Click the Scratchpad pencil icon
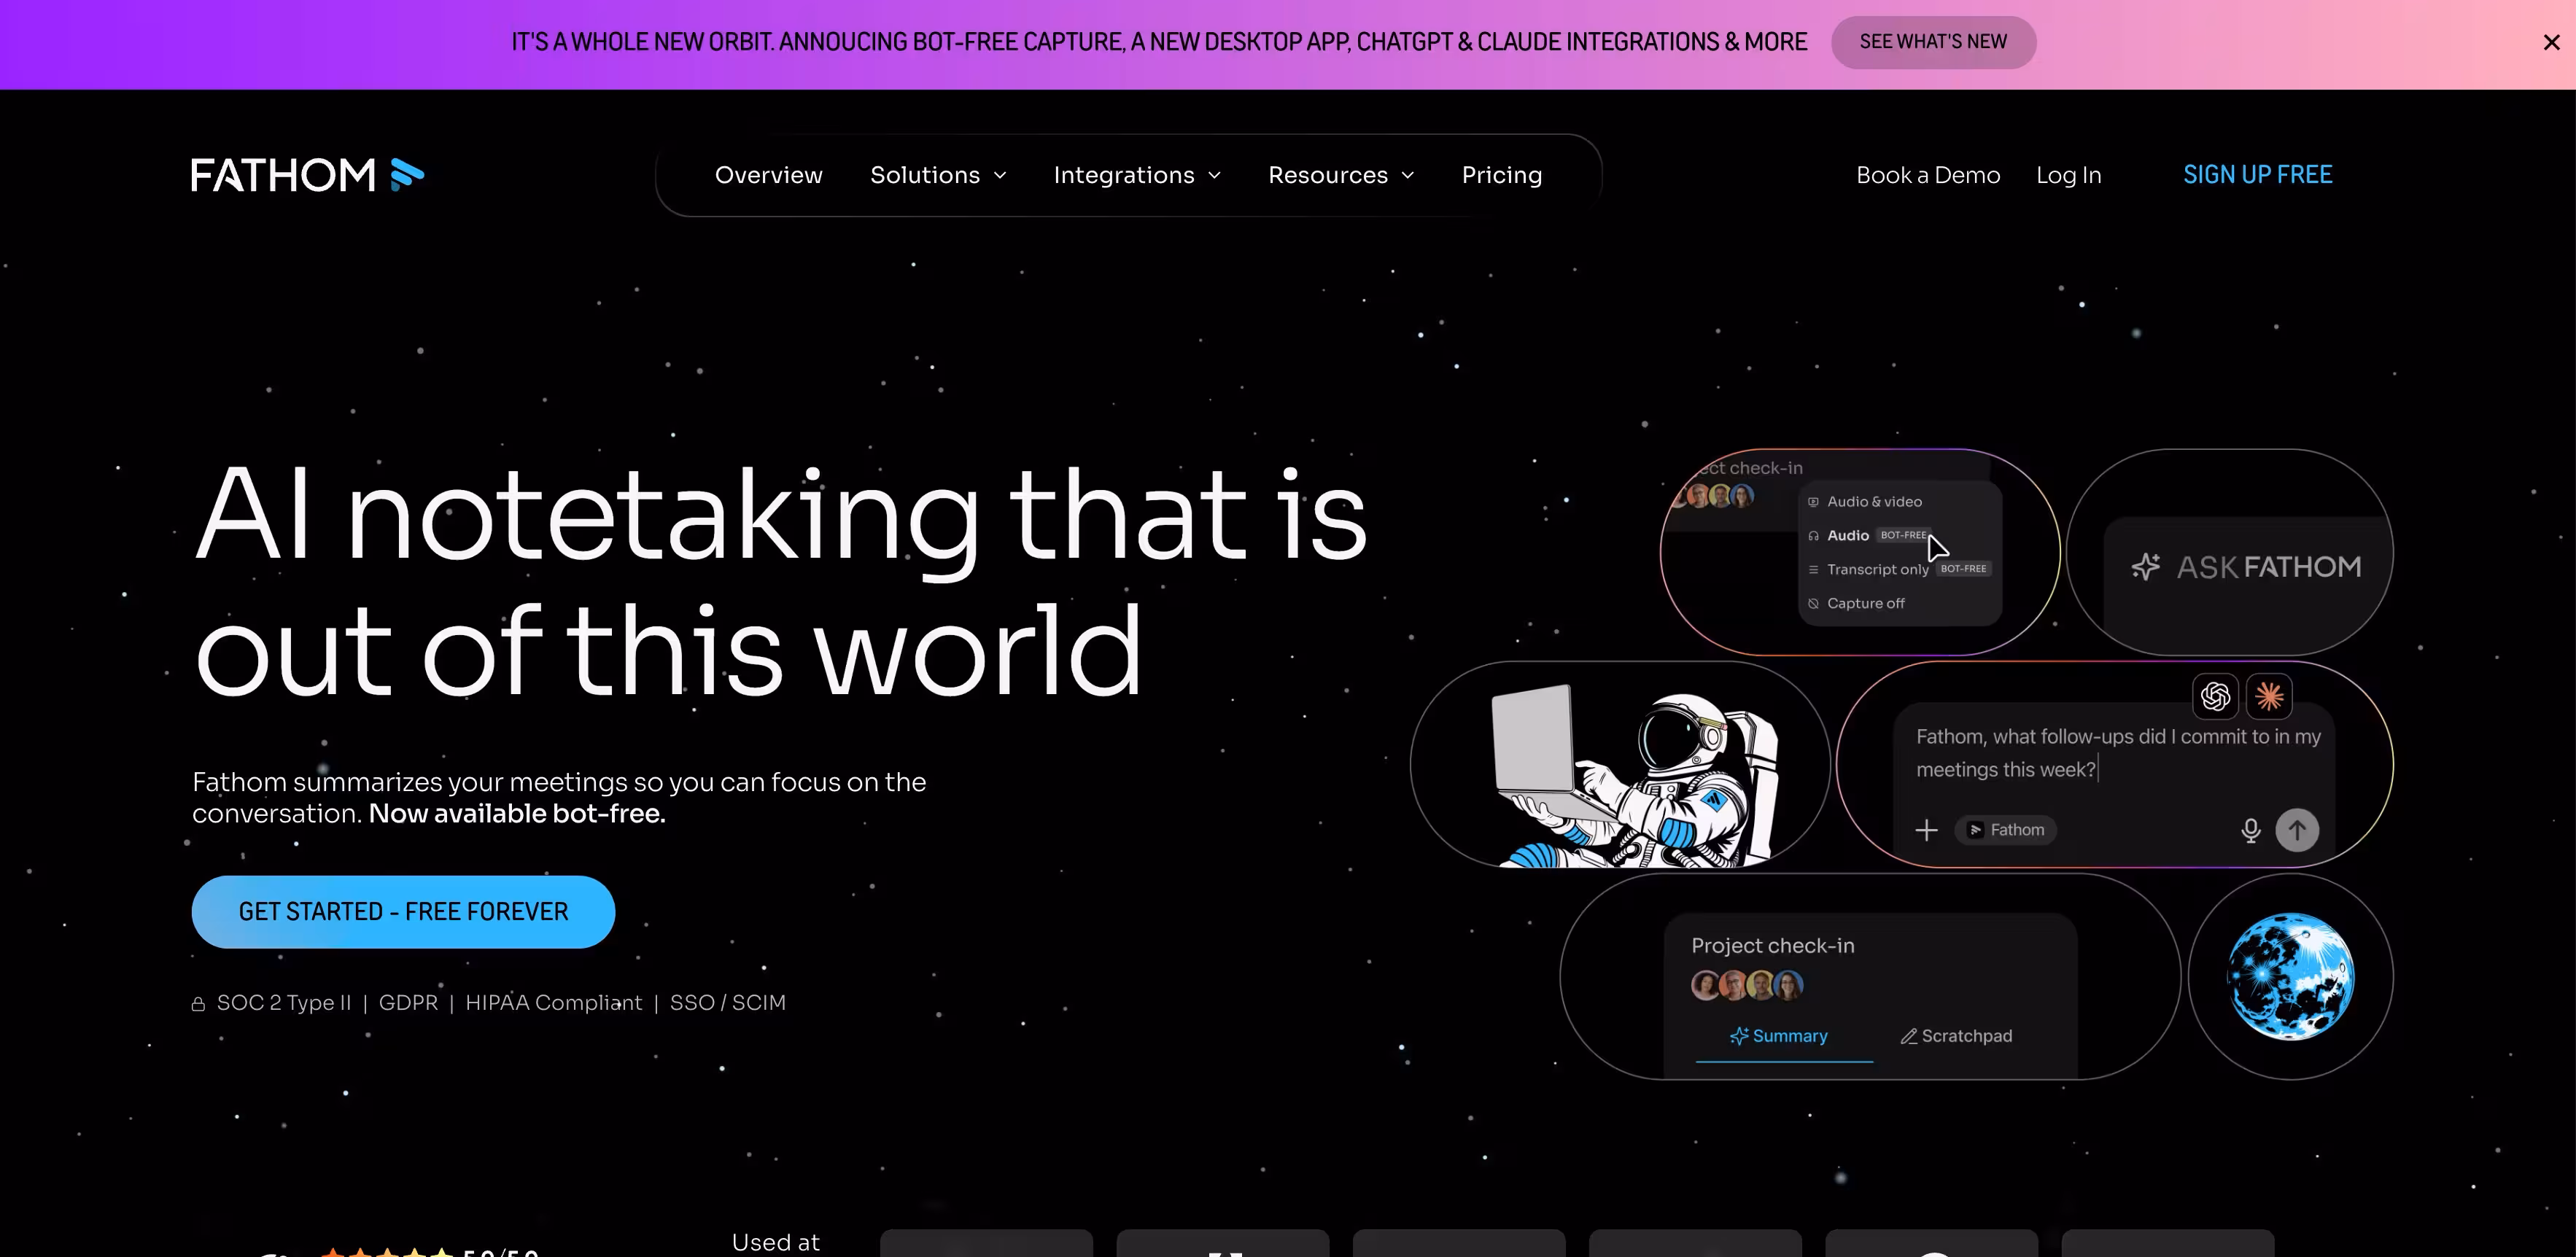The width and height of the screenshot is (2576, 1257). (x=1908, y=1036)
